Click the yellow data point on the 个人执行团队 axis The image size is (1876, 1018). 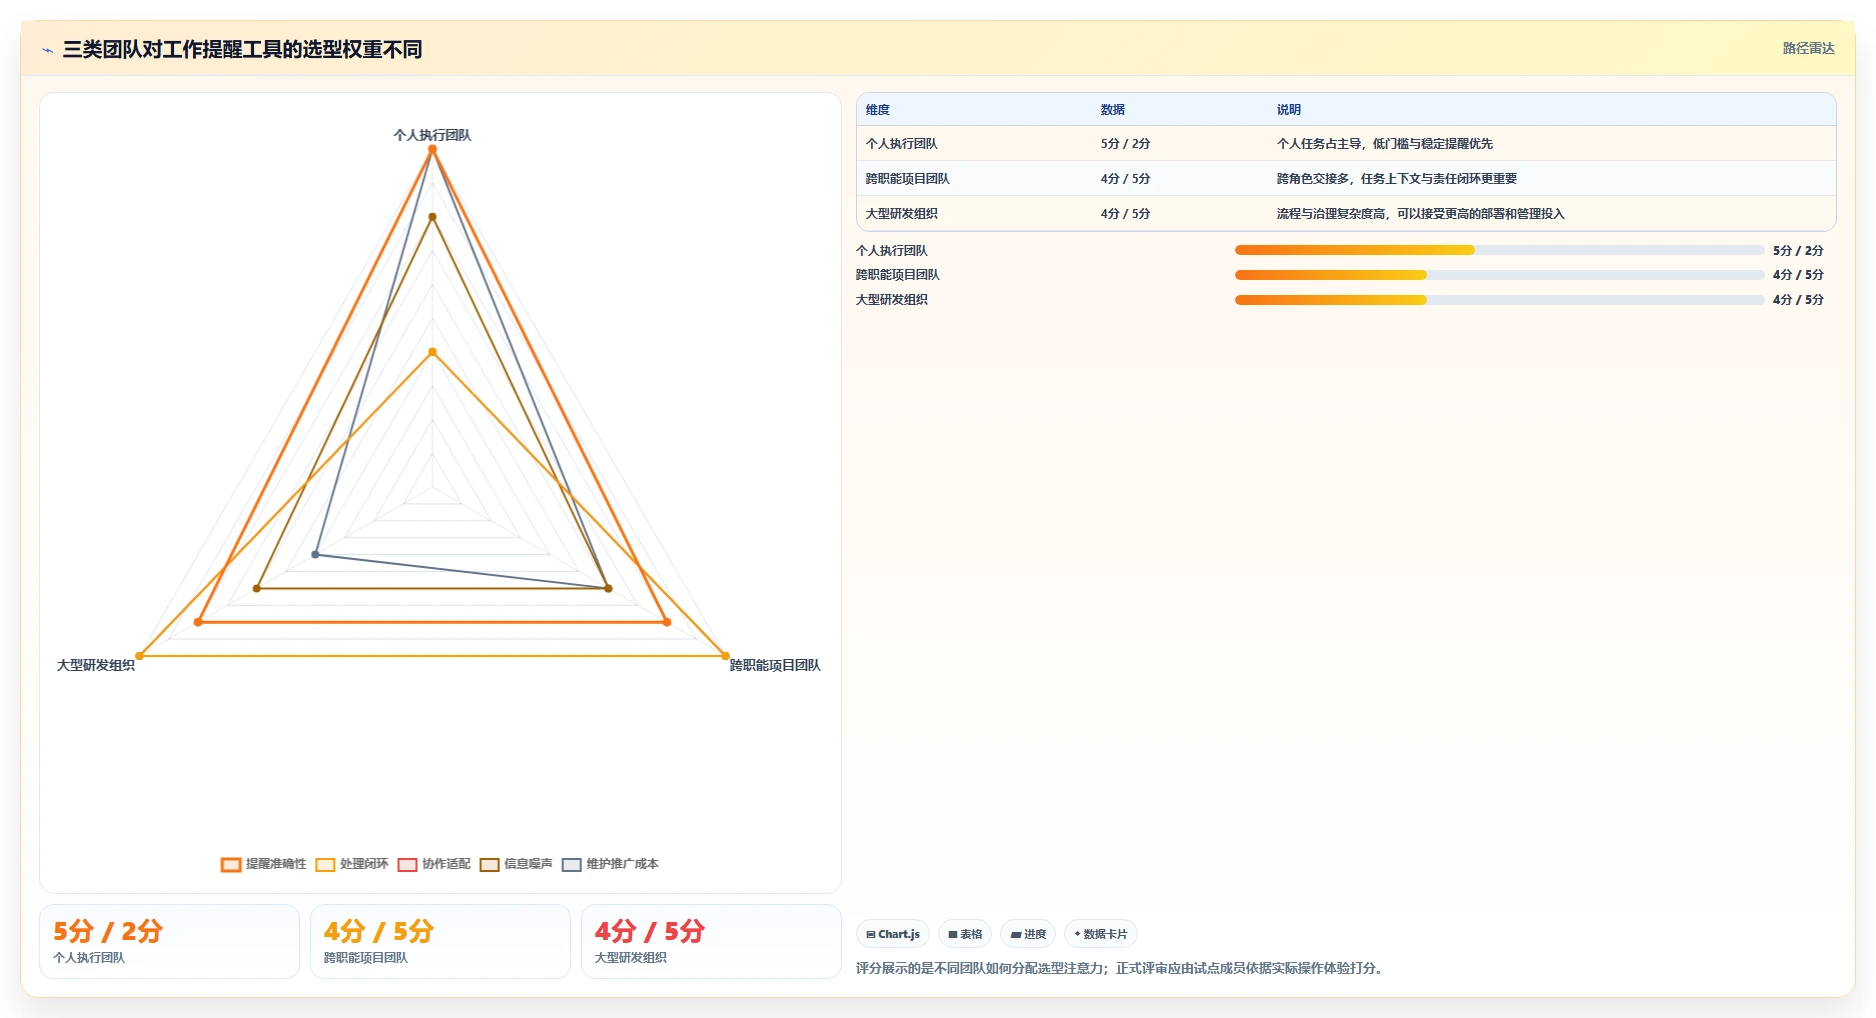(432, 352)
